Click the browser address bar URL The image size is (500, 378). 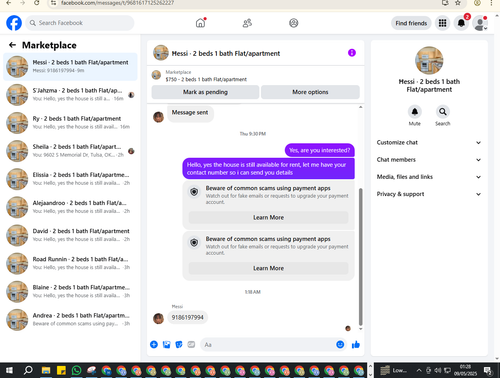click(117, 3)
